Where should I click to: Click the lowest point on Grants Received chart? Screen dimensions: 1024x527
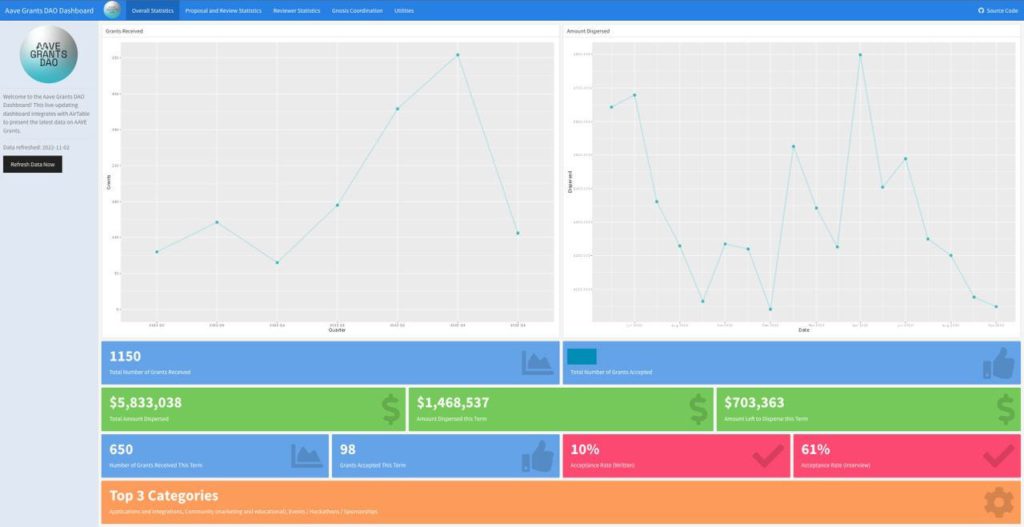[277, 263]
